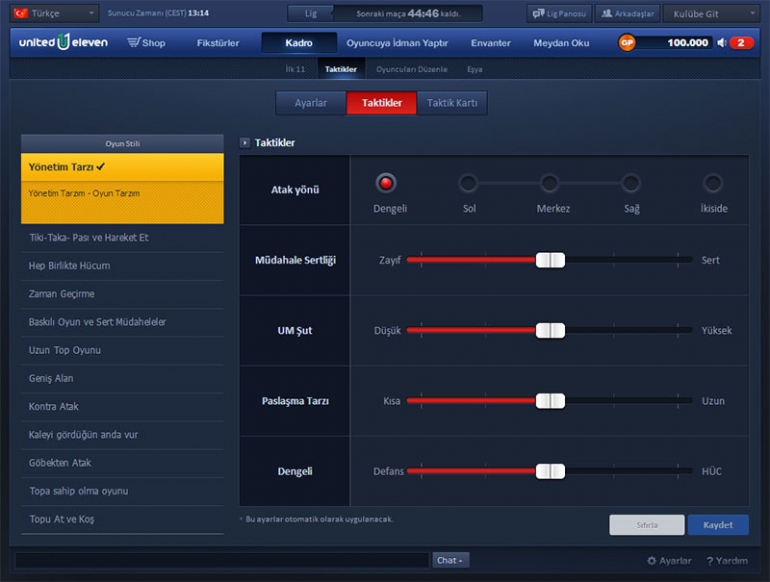Image resolution: width=770 pixels, height=582 pixels.
Task: Mute sound with the speaker icon
Action: tap(722, 43)
